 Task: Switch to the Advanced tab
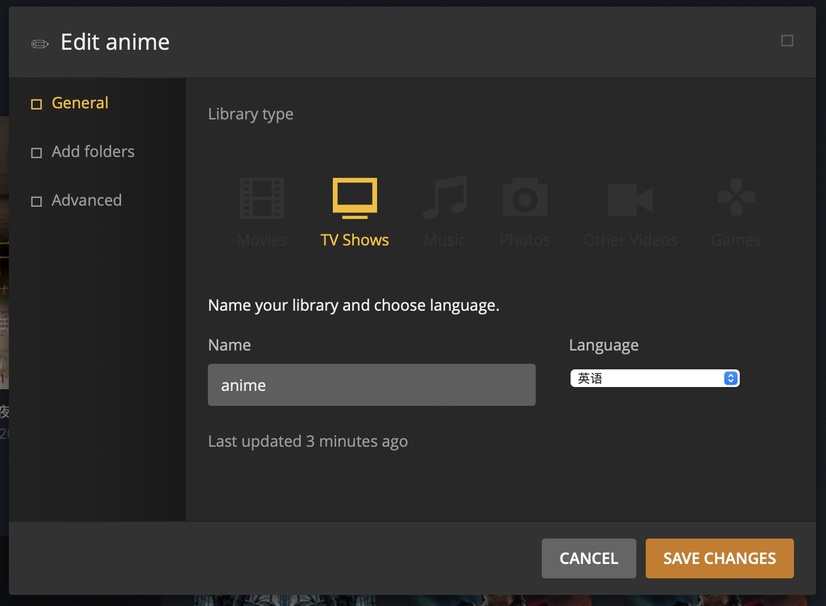(x=76, y=200)
